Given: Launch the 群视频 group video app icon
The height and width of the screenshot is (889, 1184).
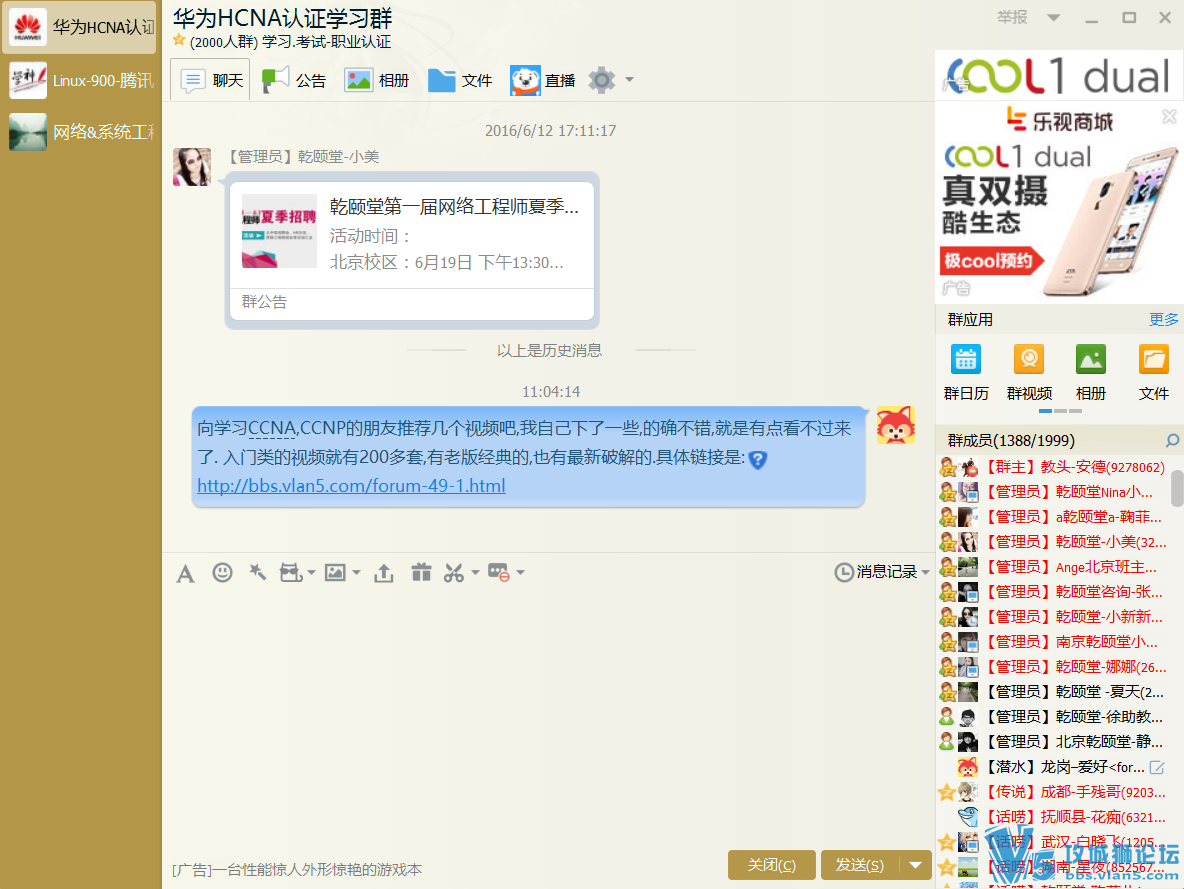Looking at the screenshot, I should pyautogui.click(x=1029, y=360).
